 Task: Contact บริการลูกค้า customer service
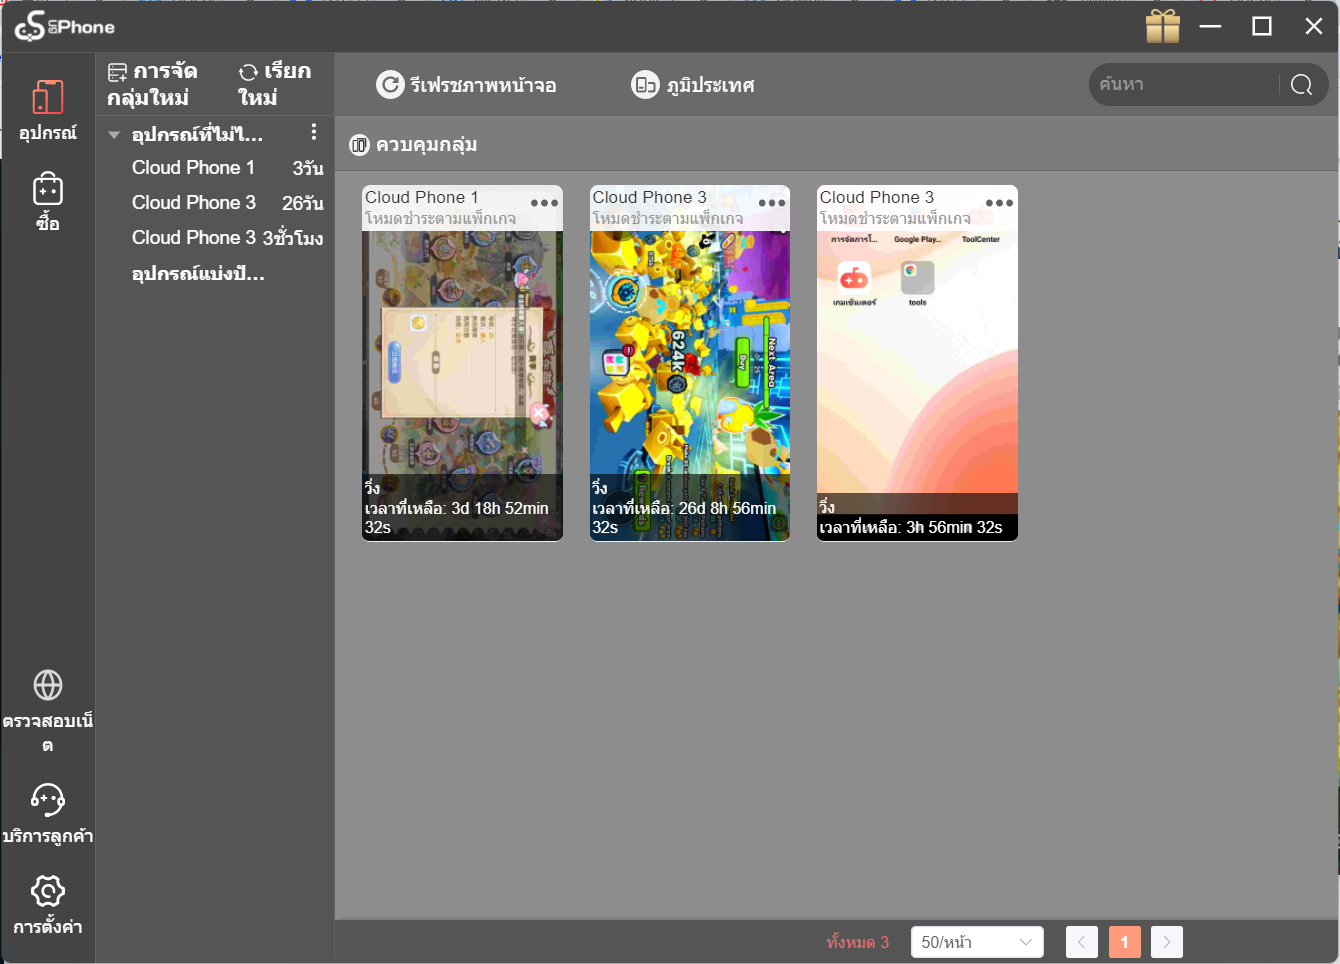[48, 814]
